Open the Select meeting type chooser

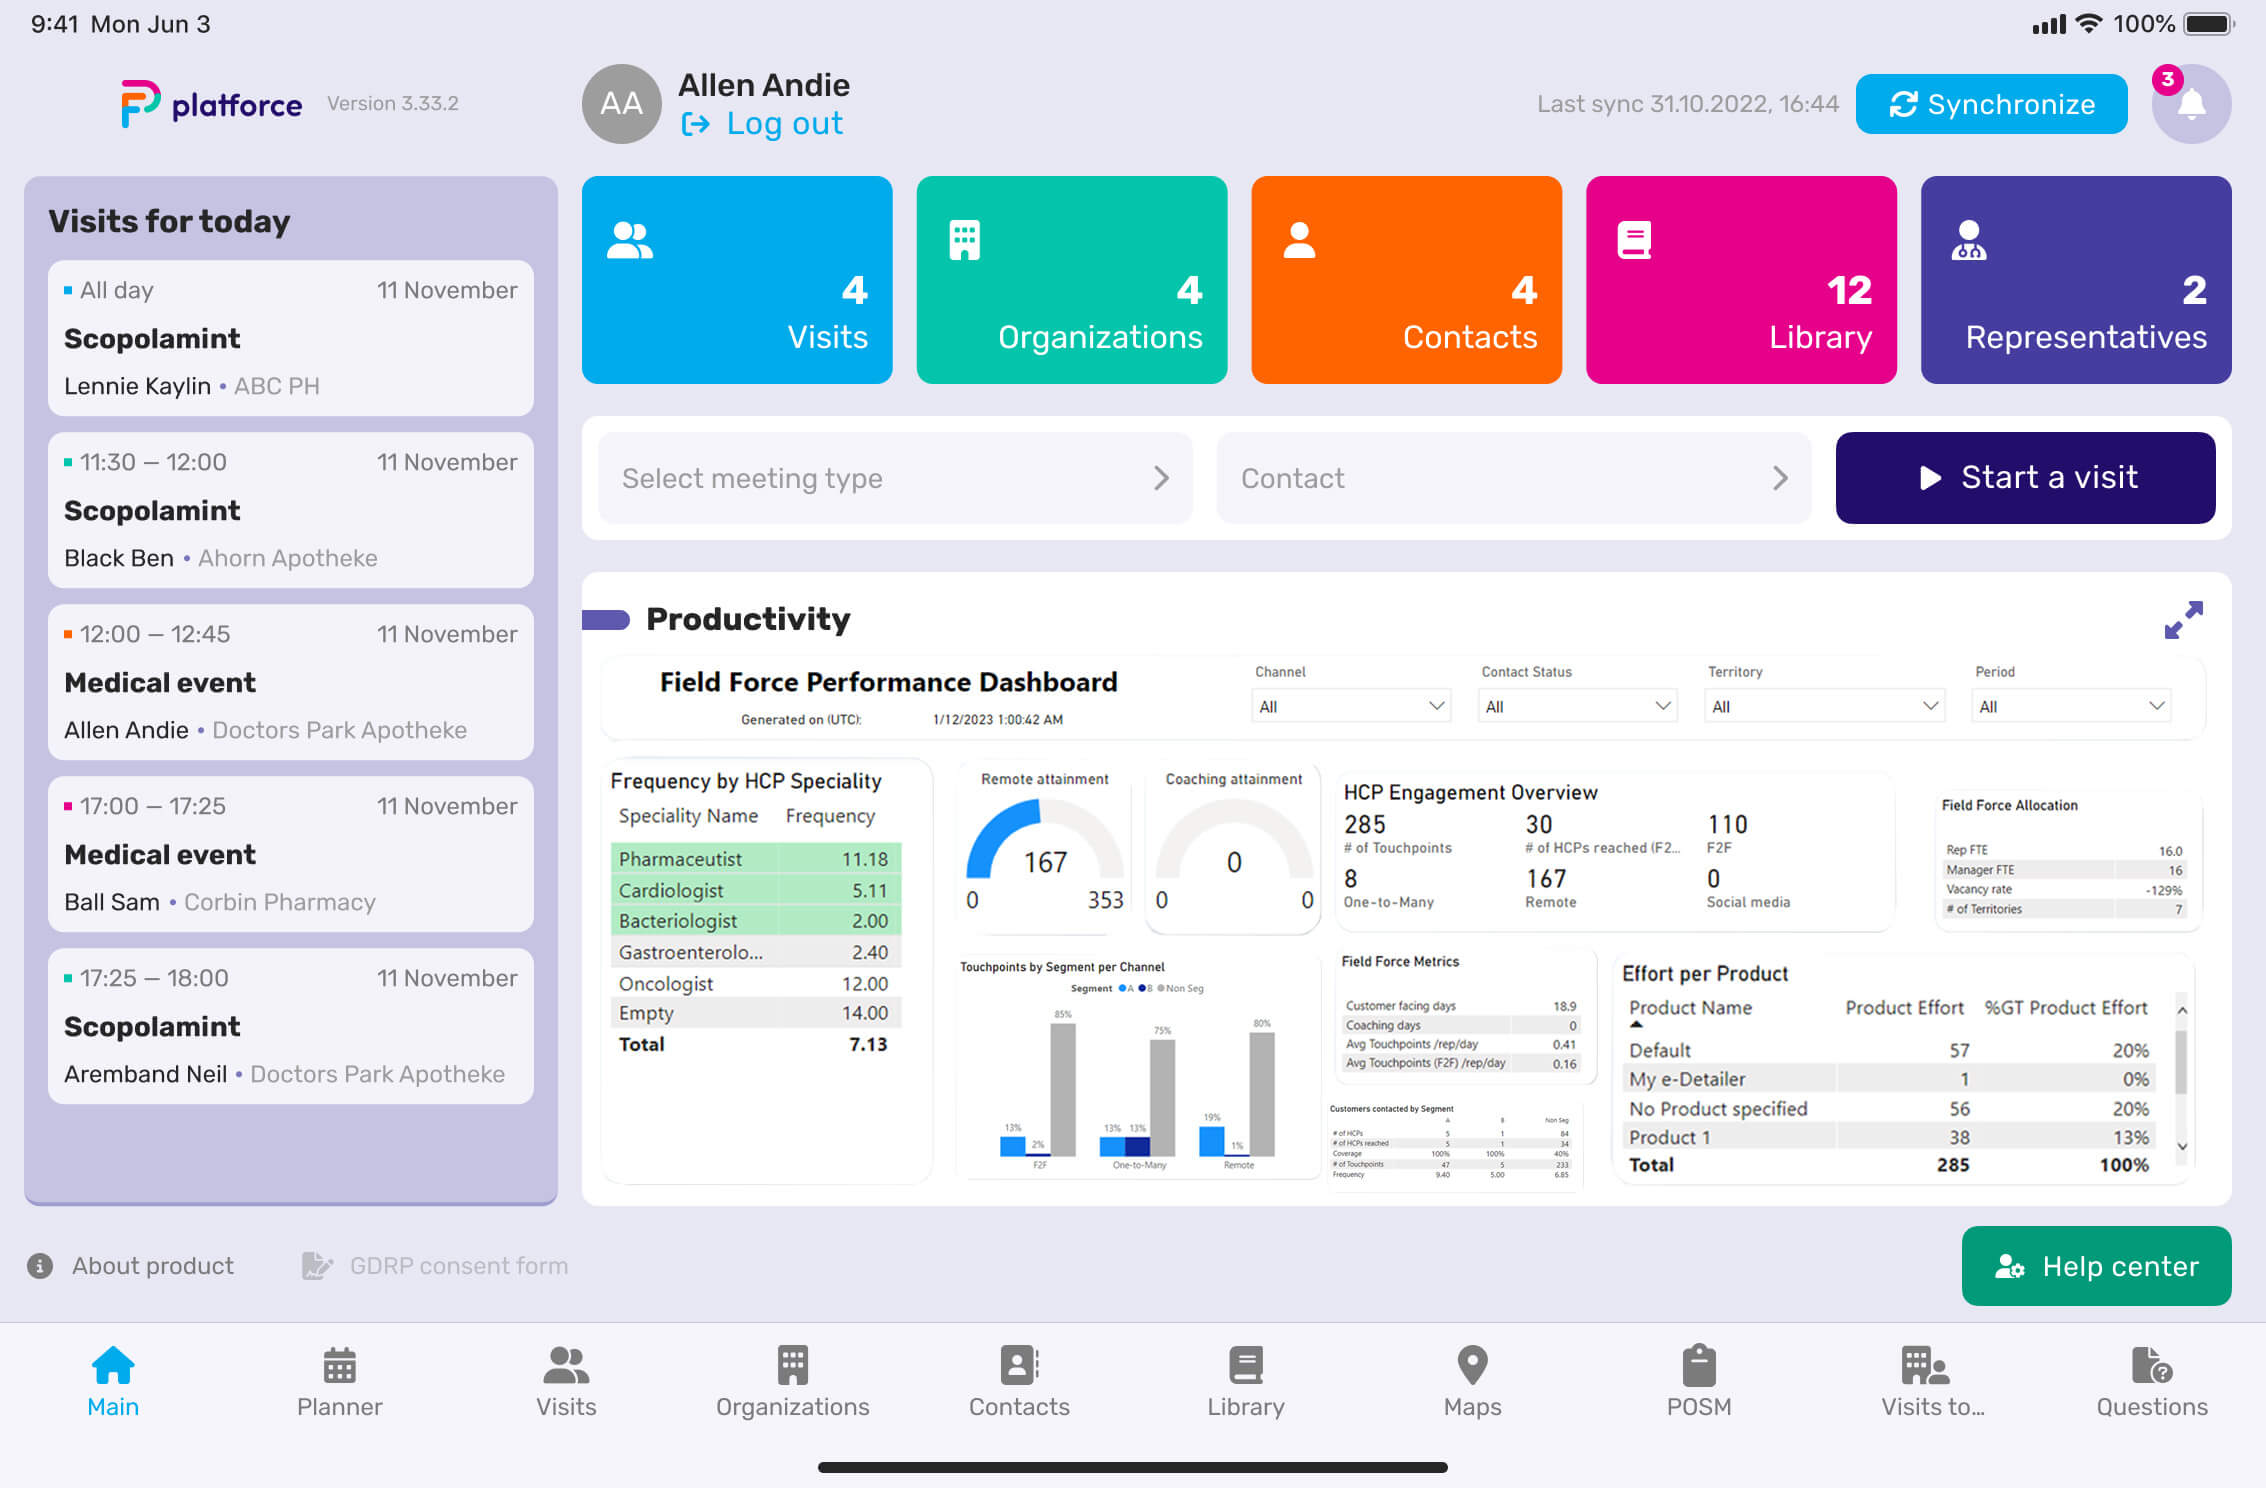pyautogui.click(x=895, y=478)
